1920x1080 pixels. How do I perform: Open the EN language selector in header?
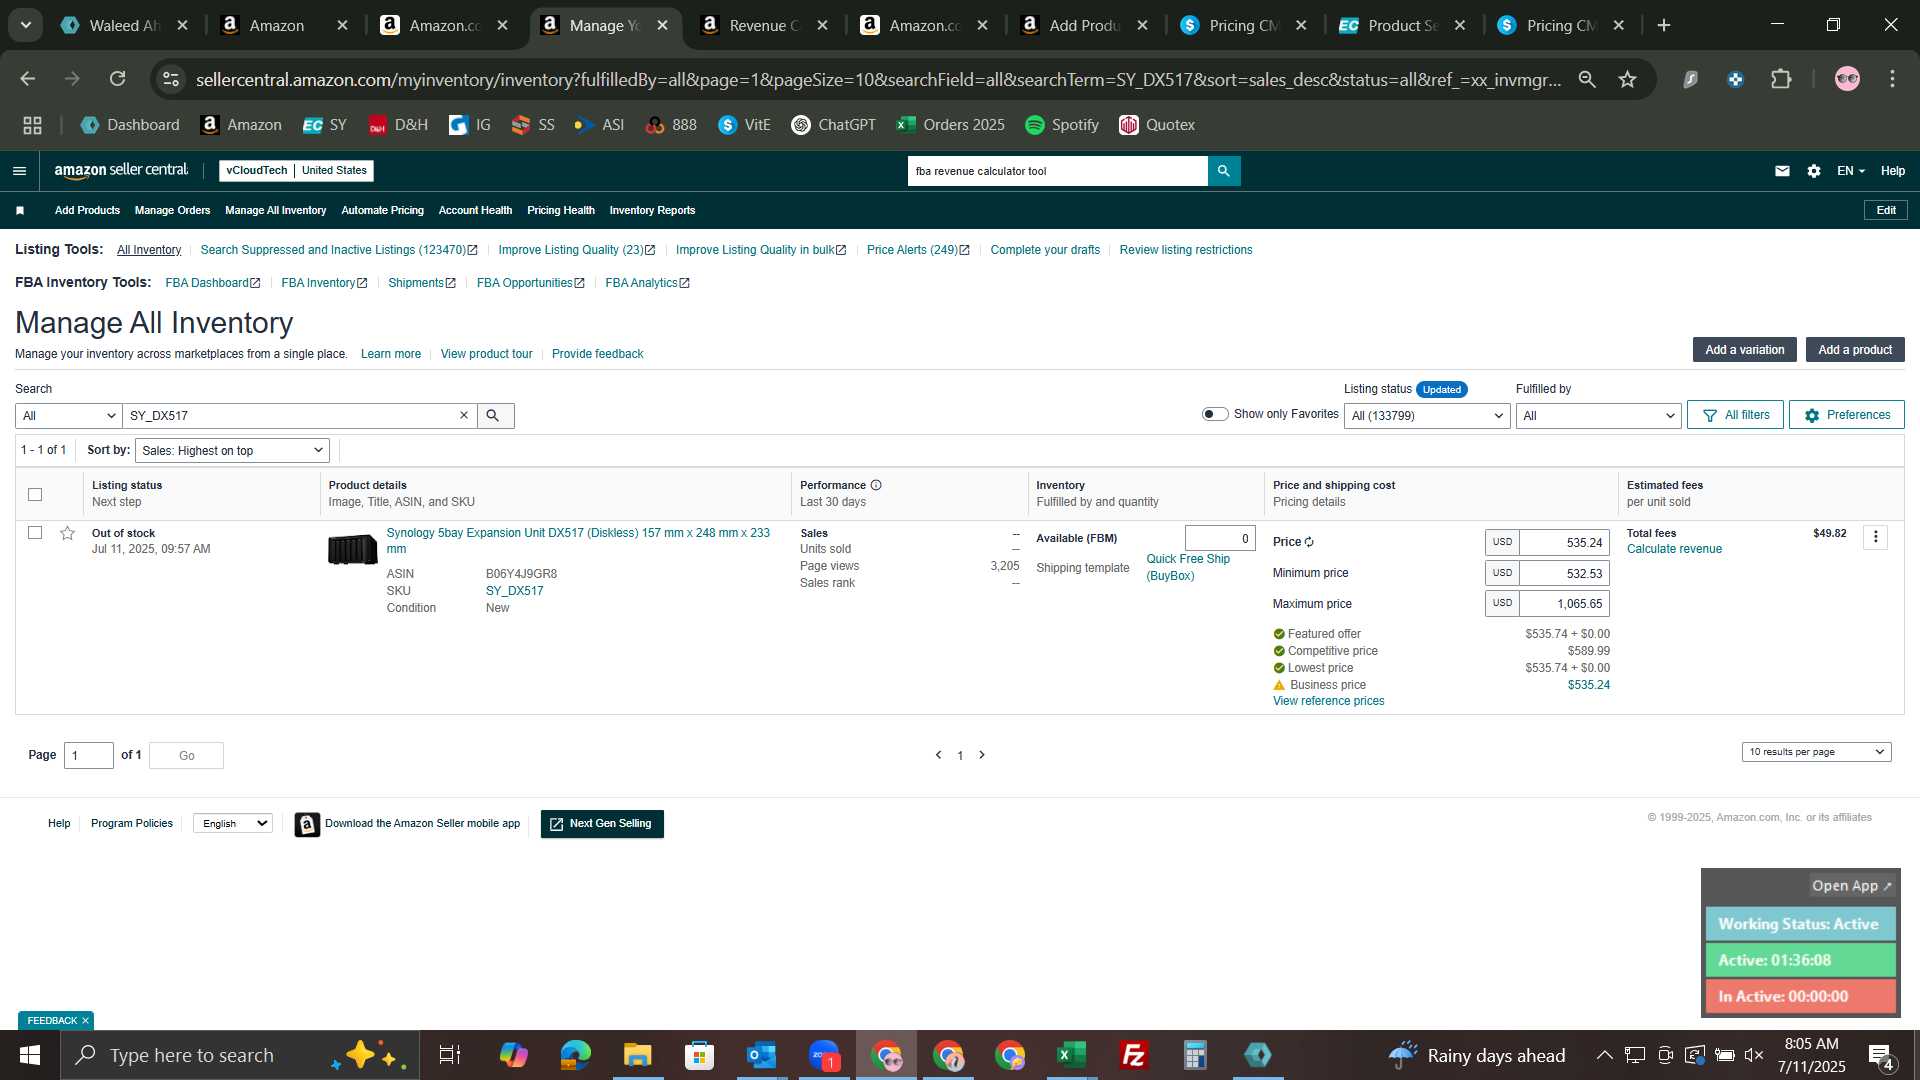click(x=1850, y=171)
